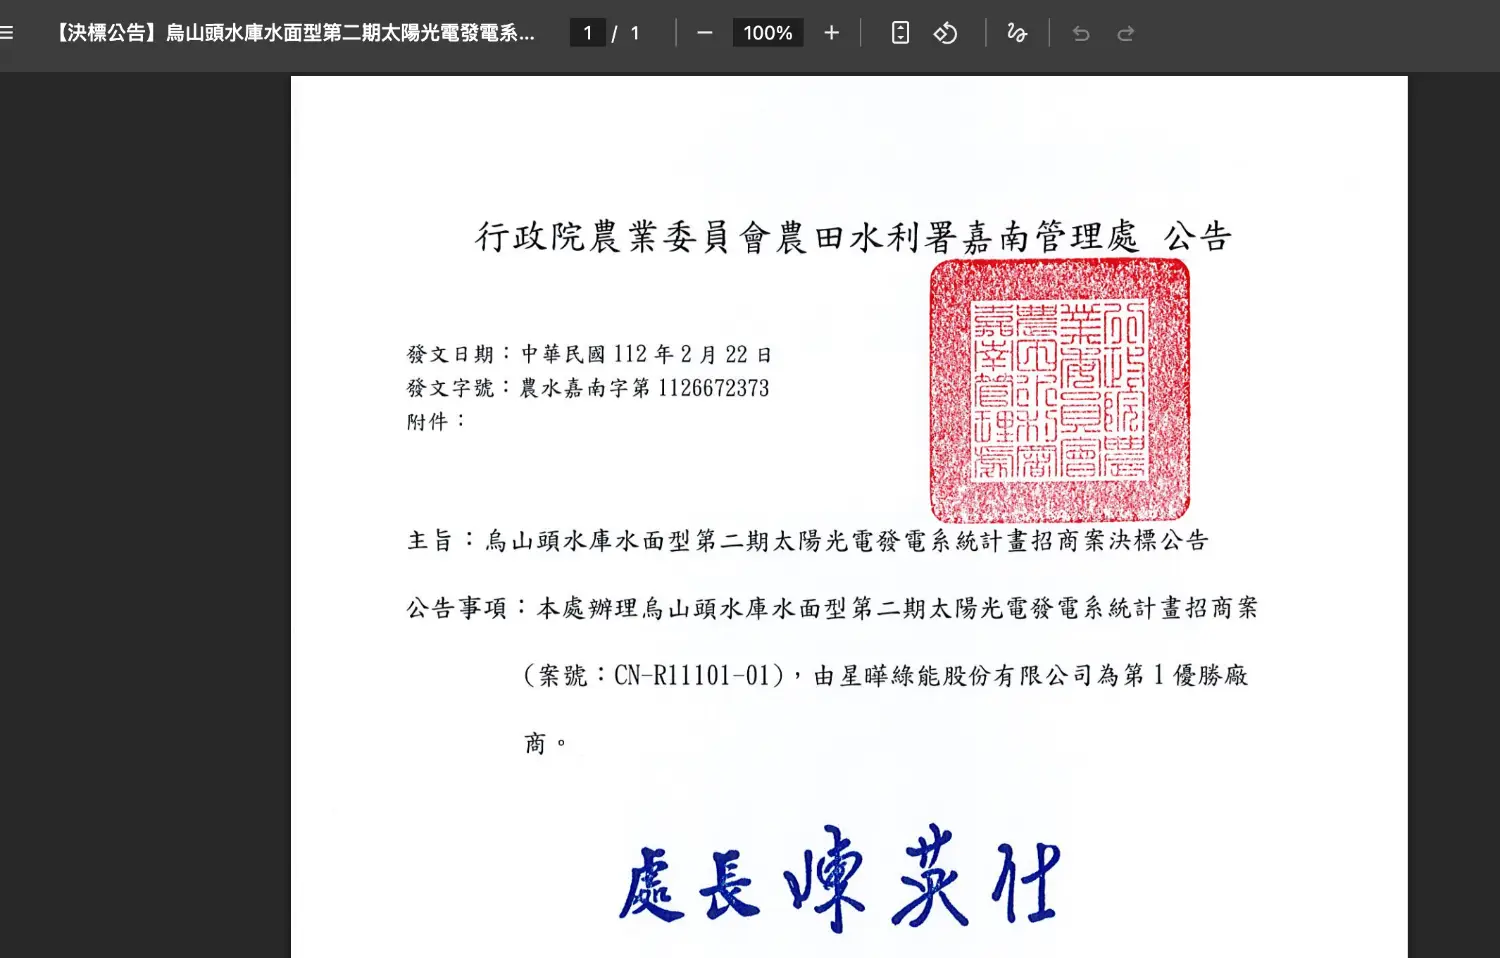Click the blue director signature

(x=838, y=879)
